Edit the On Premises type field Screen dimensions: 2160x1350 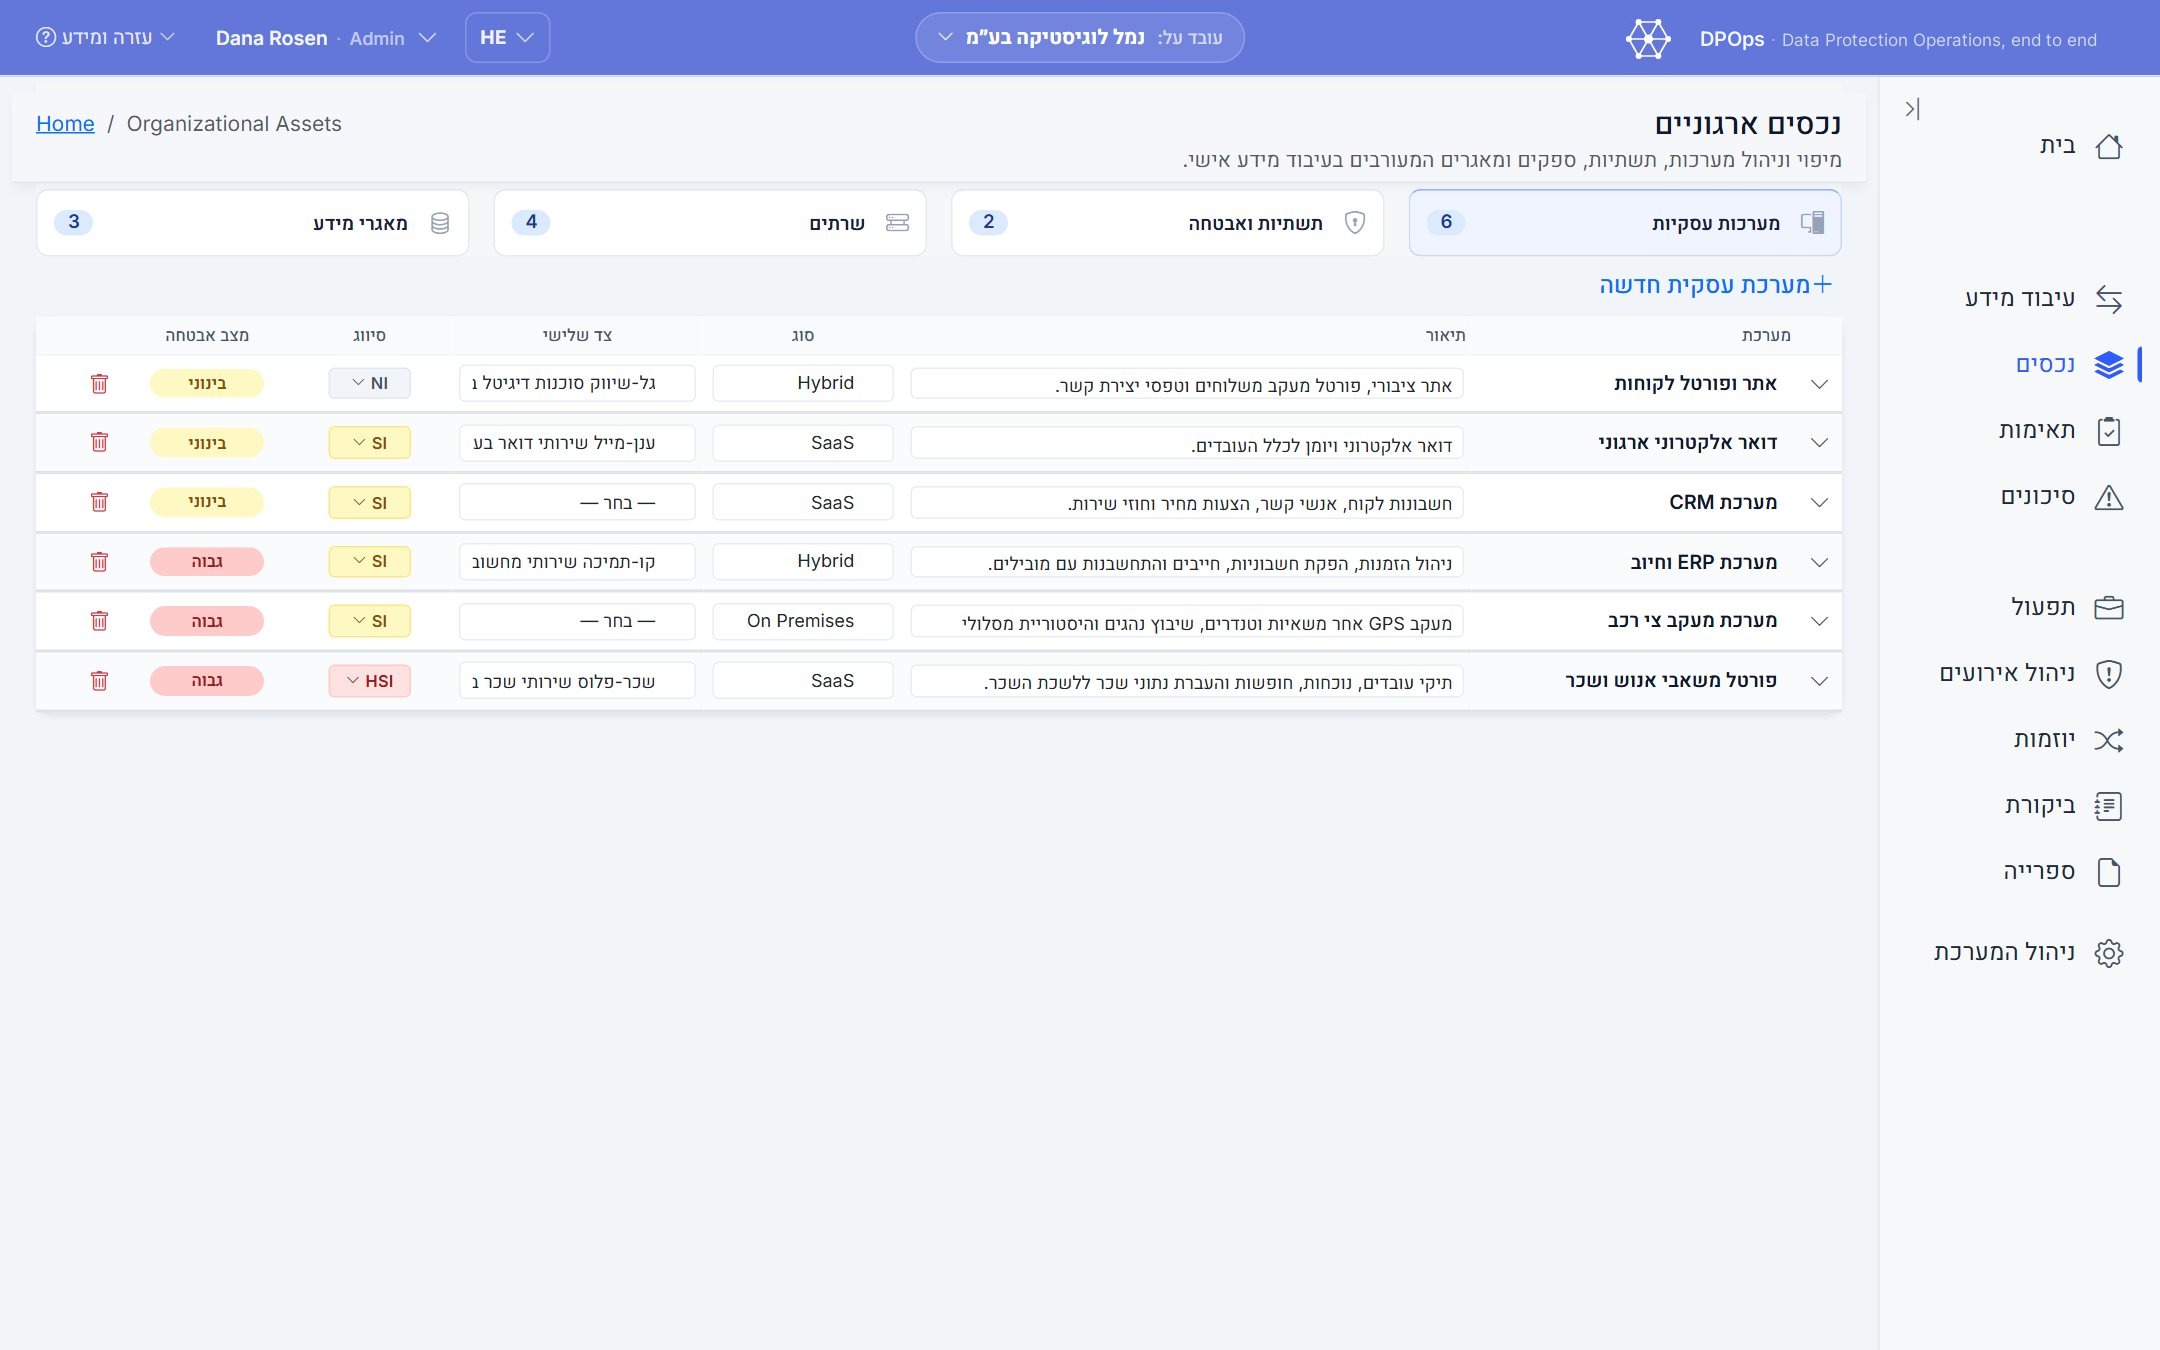point(803,621)
